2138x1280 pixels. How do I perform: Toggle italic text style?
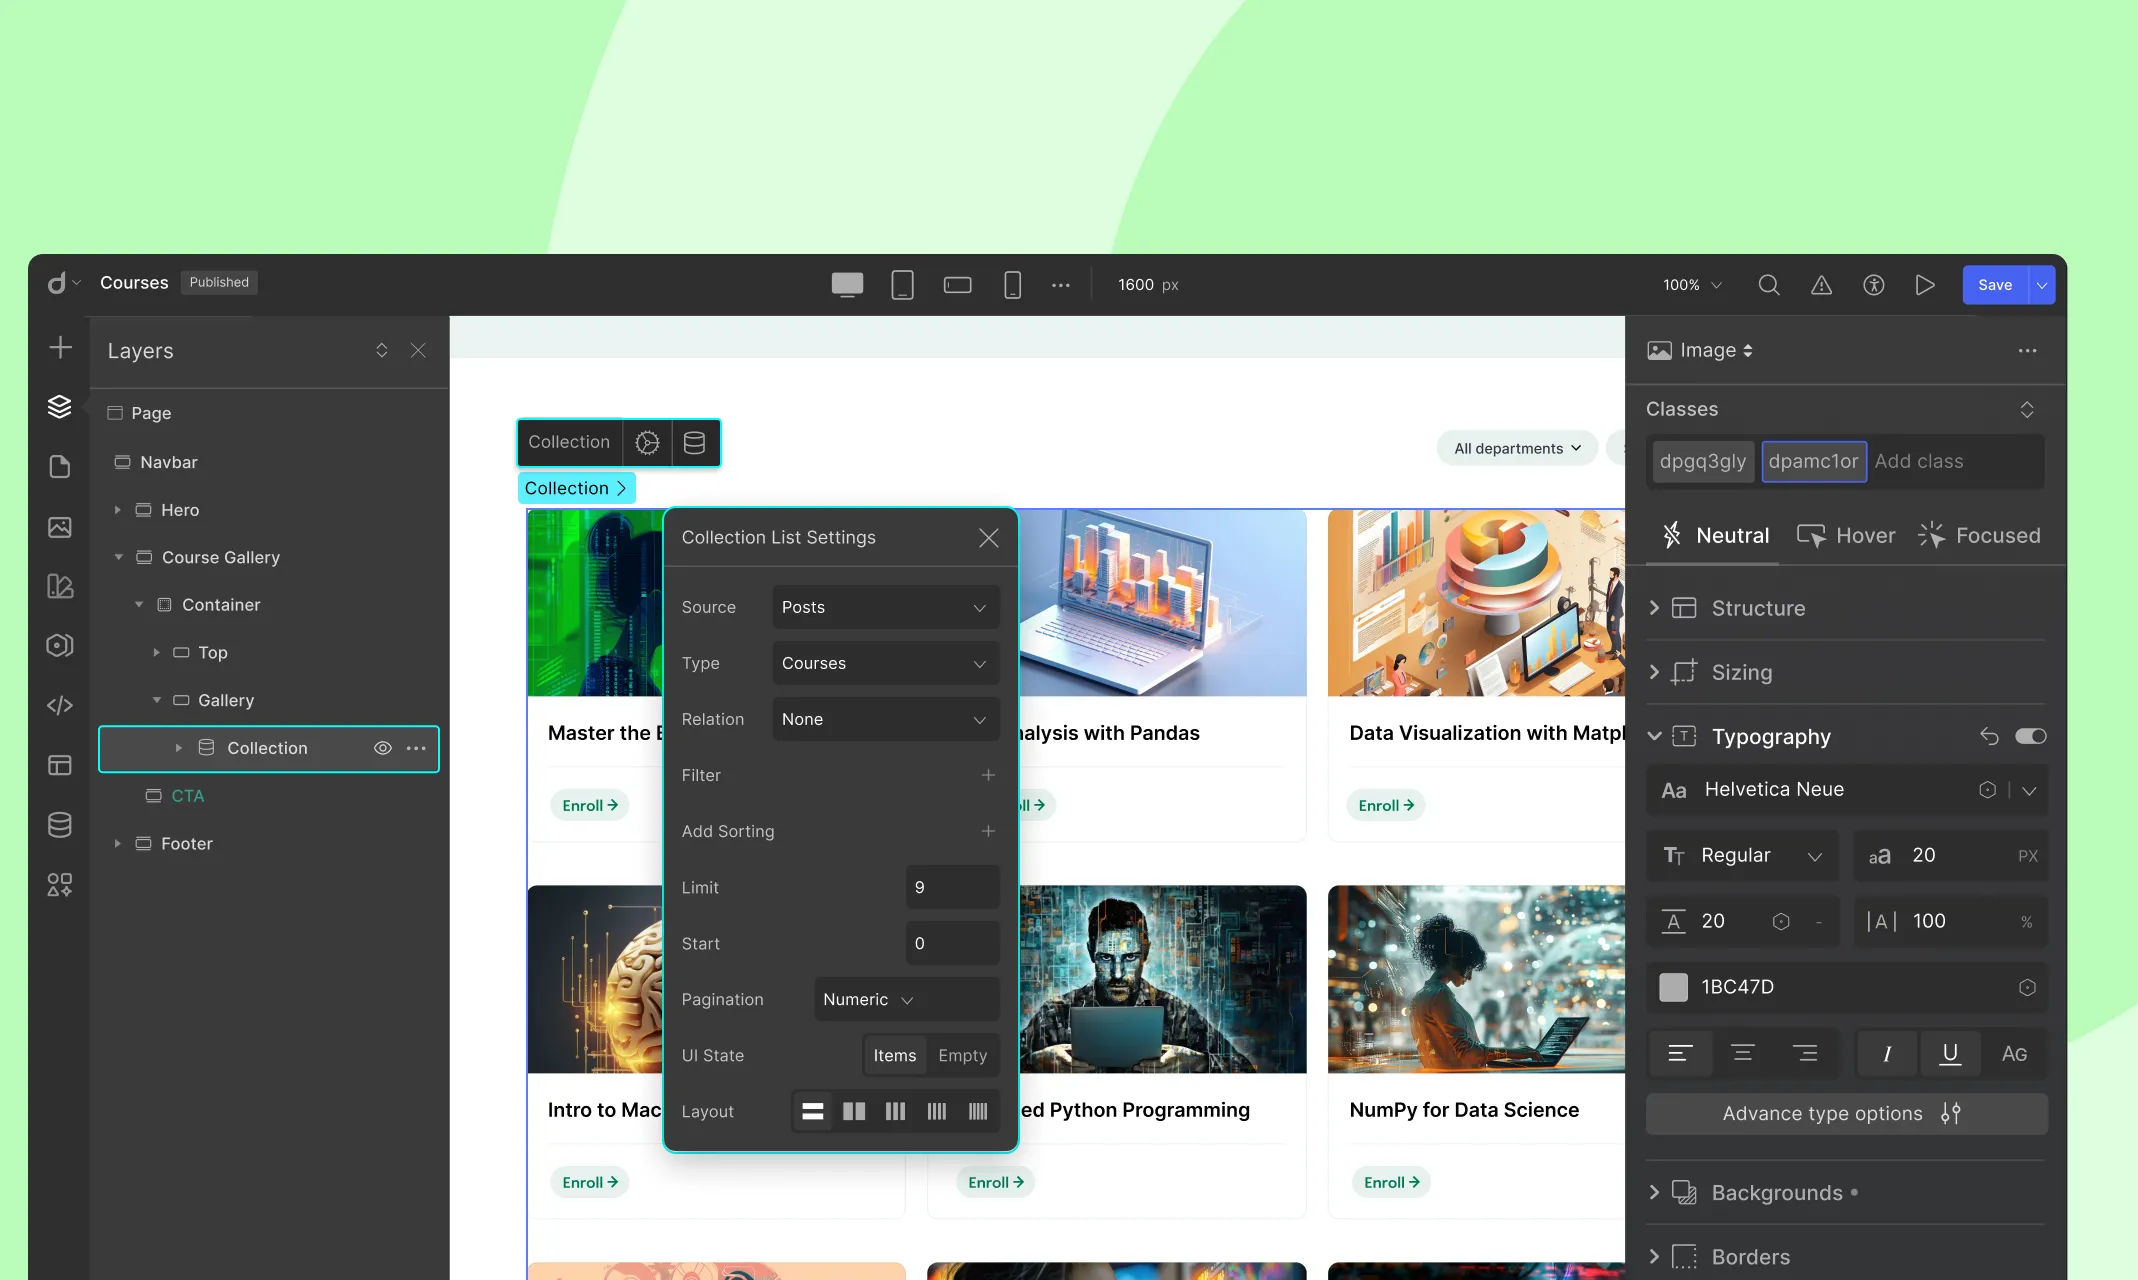[x=1886, y=1054]
